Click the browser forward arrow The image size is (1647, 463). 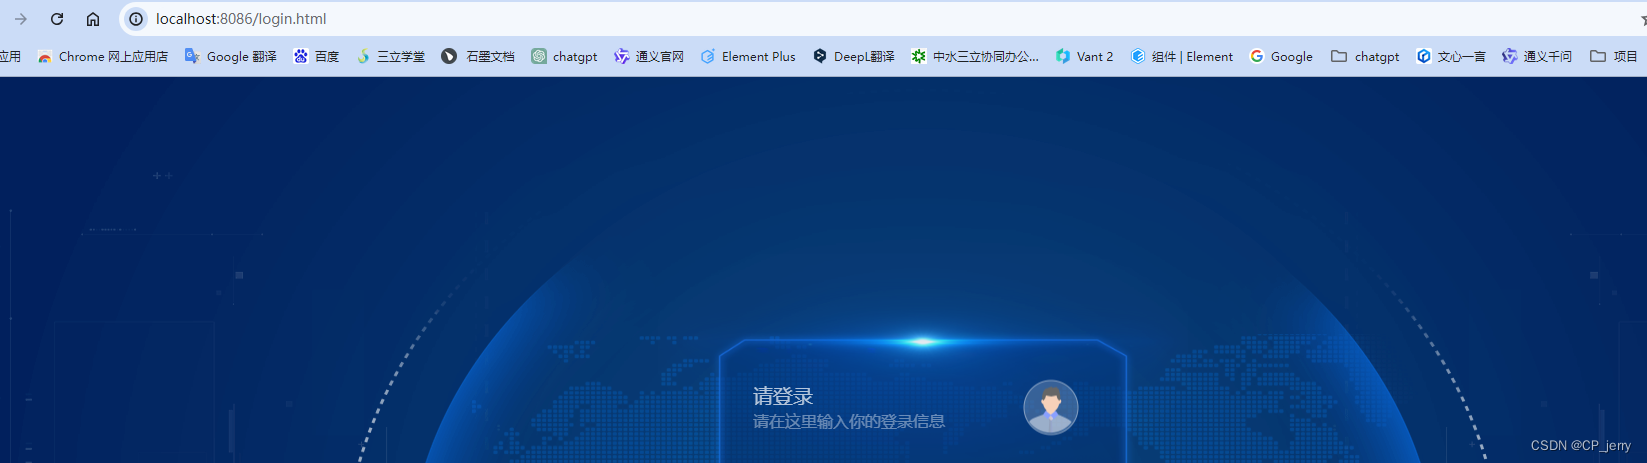click(x=21, y=19)
